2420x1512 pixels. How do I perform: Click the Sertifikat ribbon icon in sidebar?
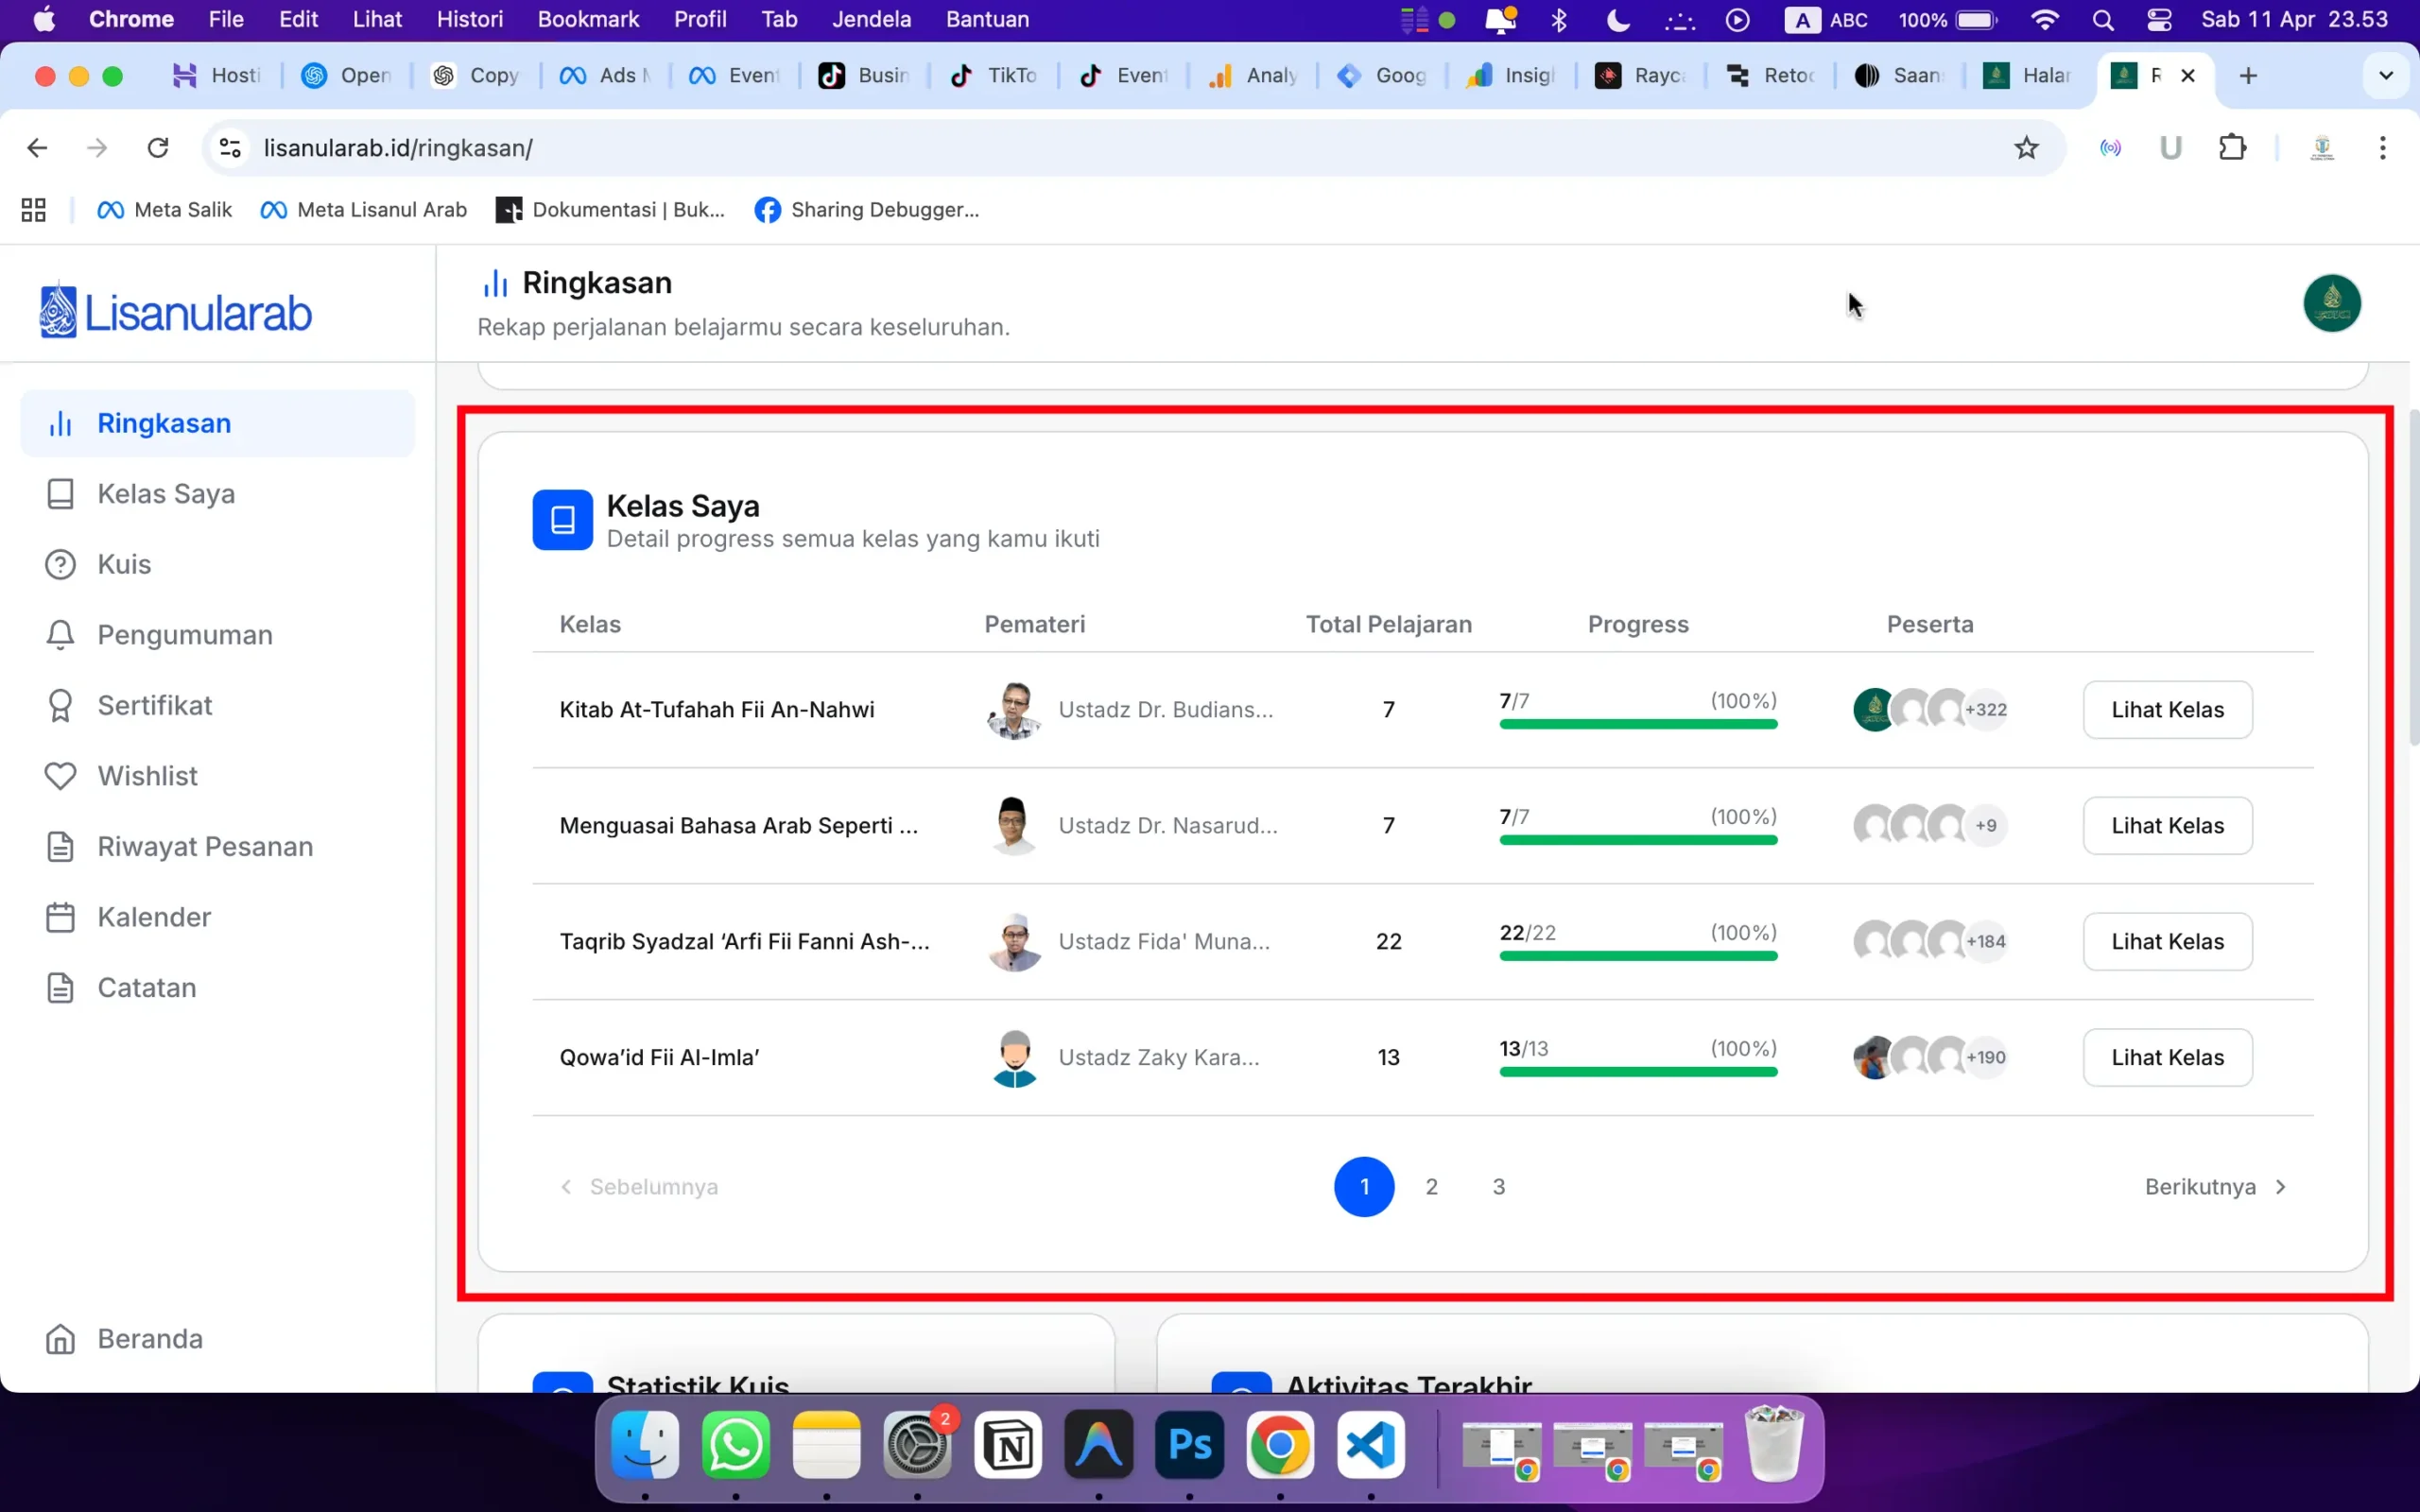tap(60, 706)
